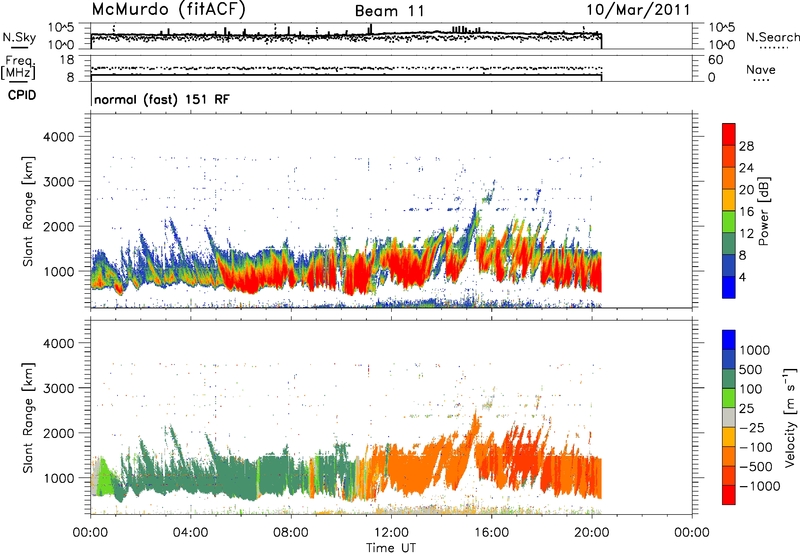Viewport: 800px width, 554px height.
Task: Click the "18" frequency axis tick
Action: (x=67, y=60)
